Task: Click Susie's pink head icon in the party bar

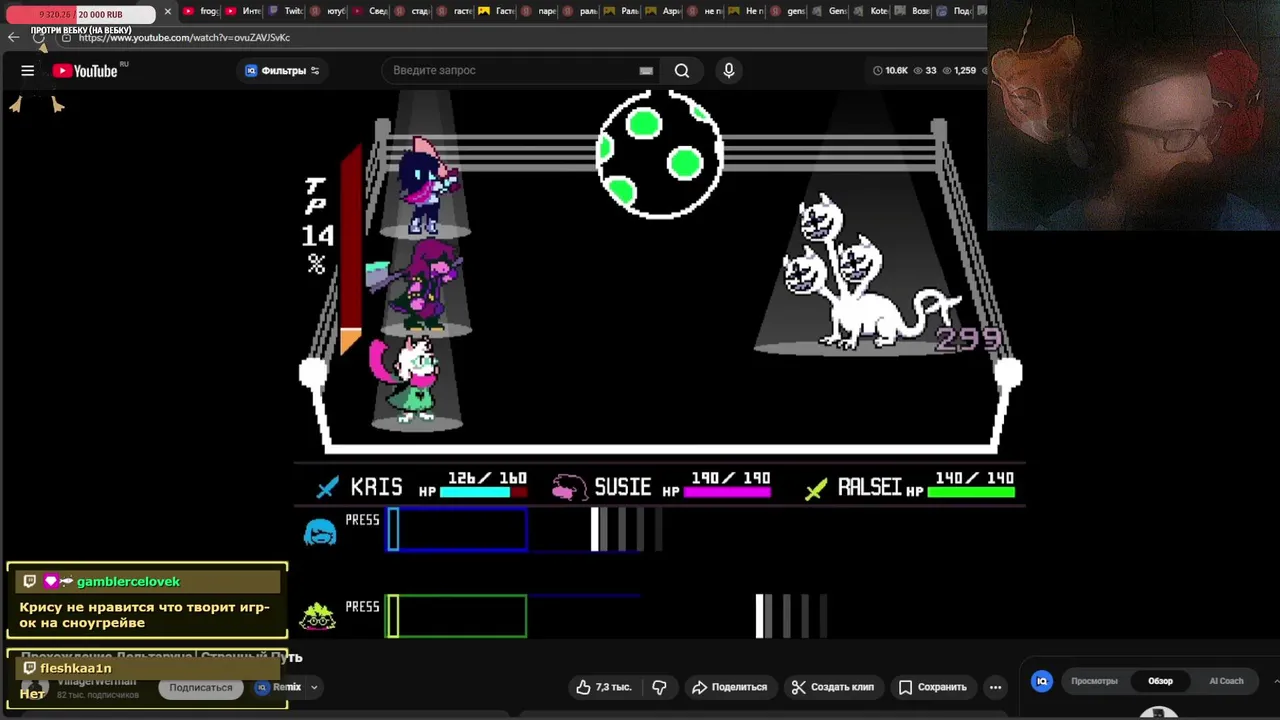Action: click(569, 488)
